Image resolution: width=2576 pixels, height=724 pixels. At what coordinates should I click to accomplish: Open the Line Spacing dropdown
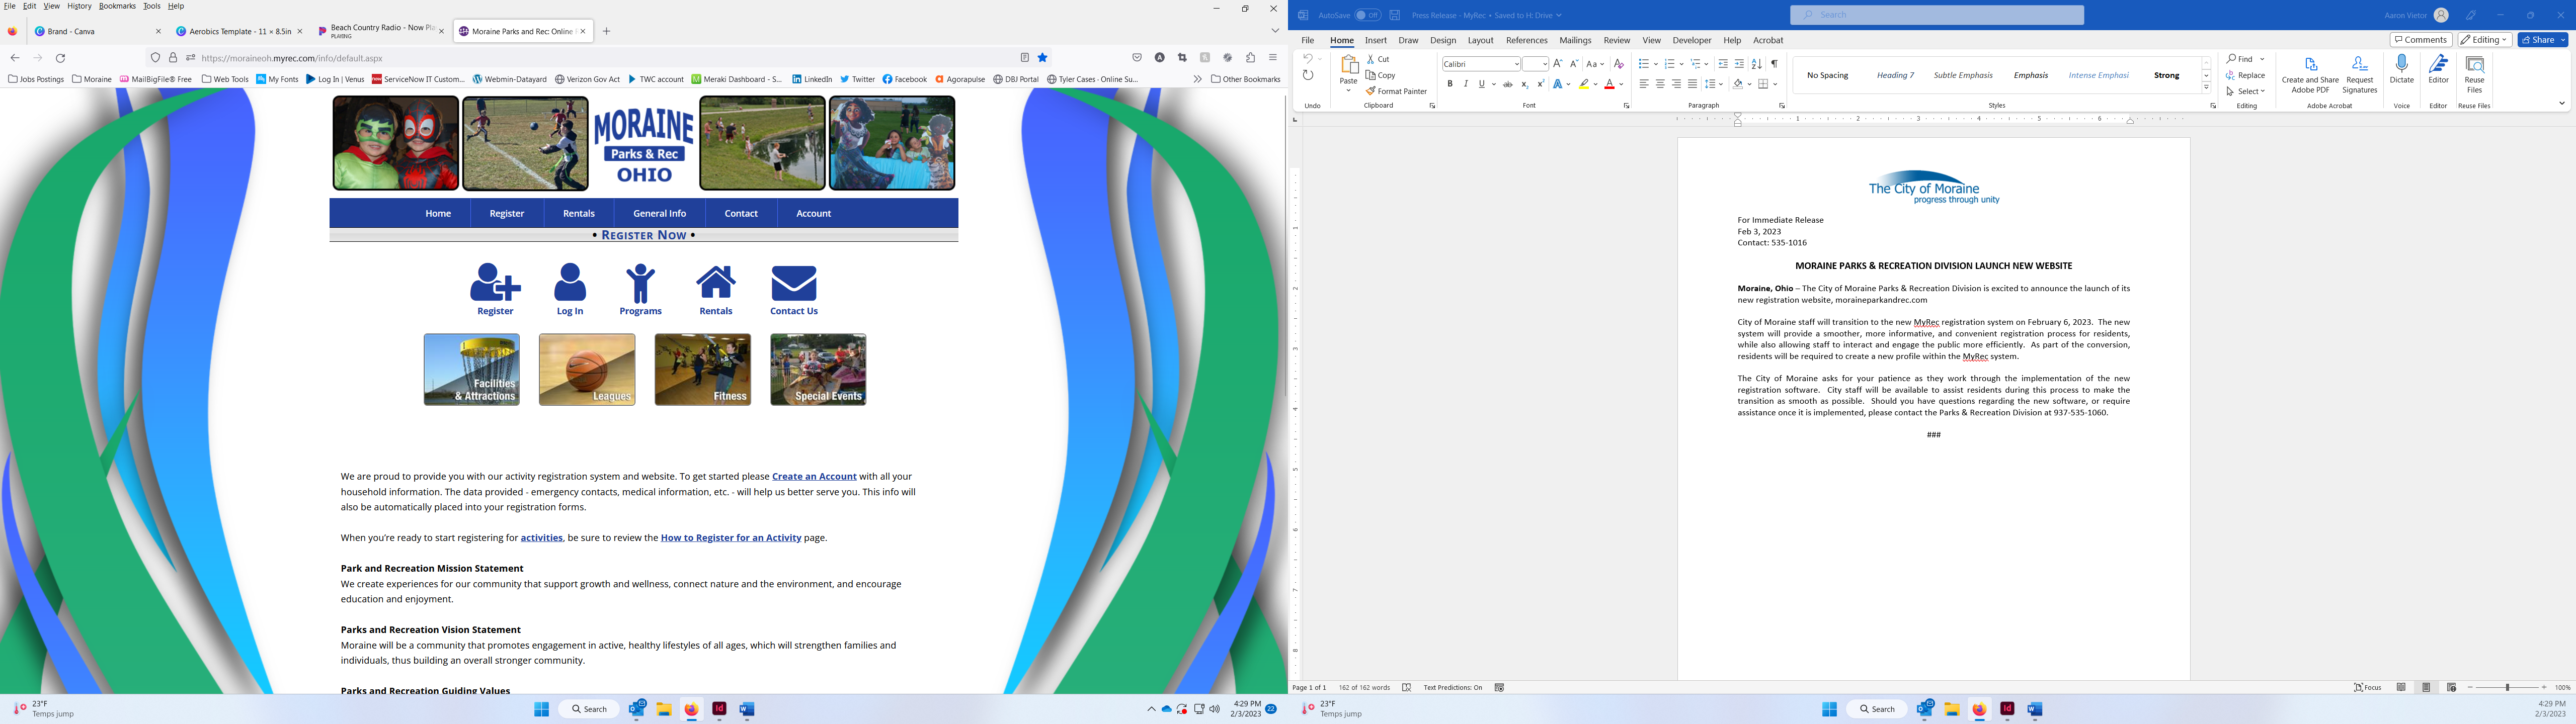point(1714,84)
